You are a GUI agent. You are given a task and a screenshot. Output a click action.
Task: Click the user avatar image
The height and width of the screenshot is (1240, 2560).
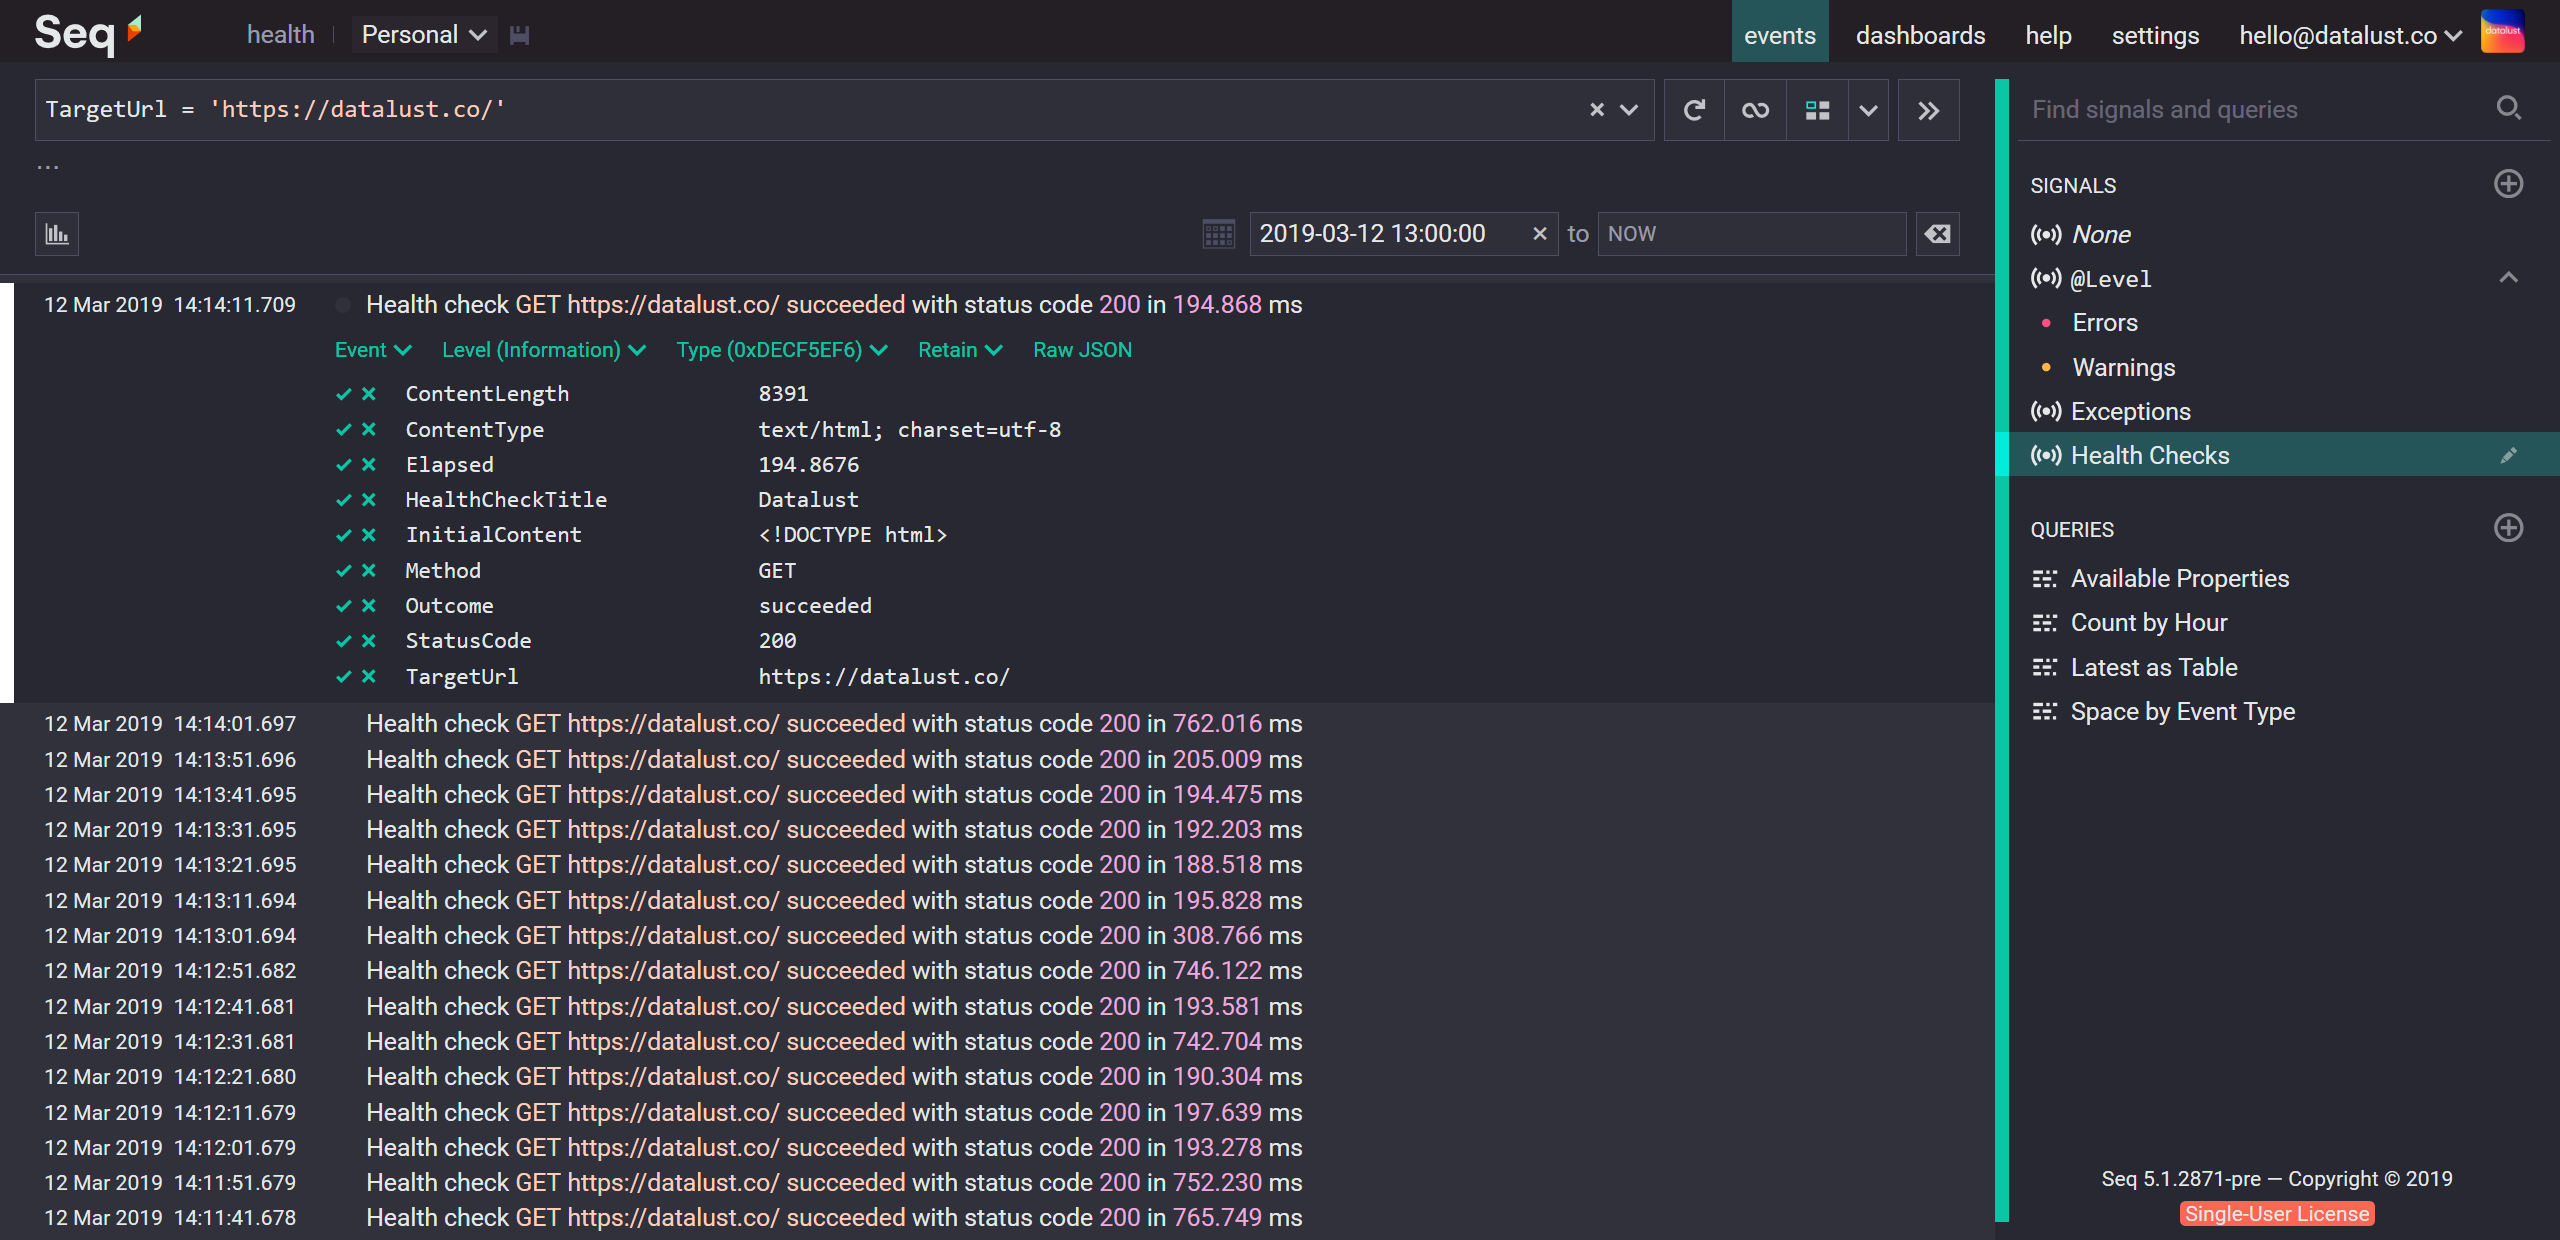(2503, 32)
